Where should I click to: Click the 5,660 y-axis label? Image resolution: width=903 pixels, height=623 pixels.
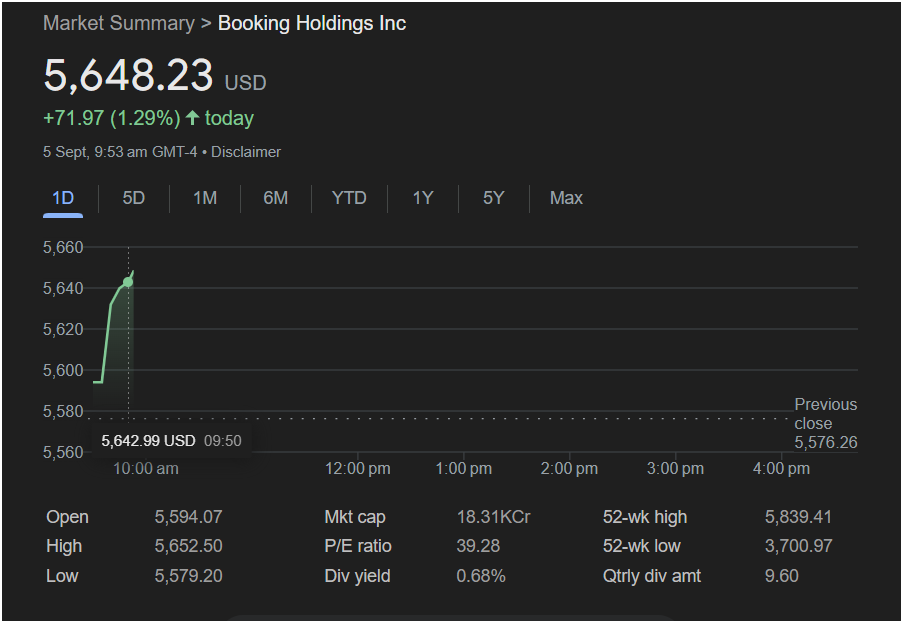point(63,248)
